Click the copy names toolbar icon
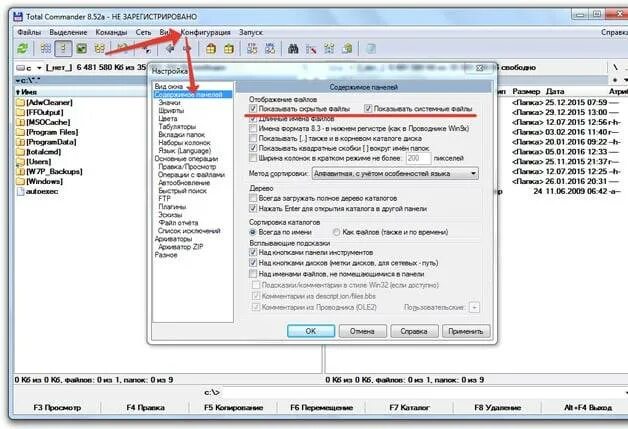 pyautogui.click(x=347, y=49)
